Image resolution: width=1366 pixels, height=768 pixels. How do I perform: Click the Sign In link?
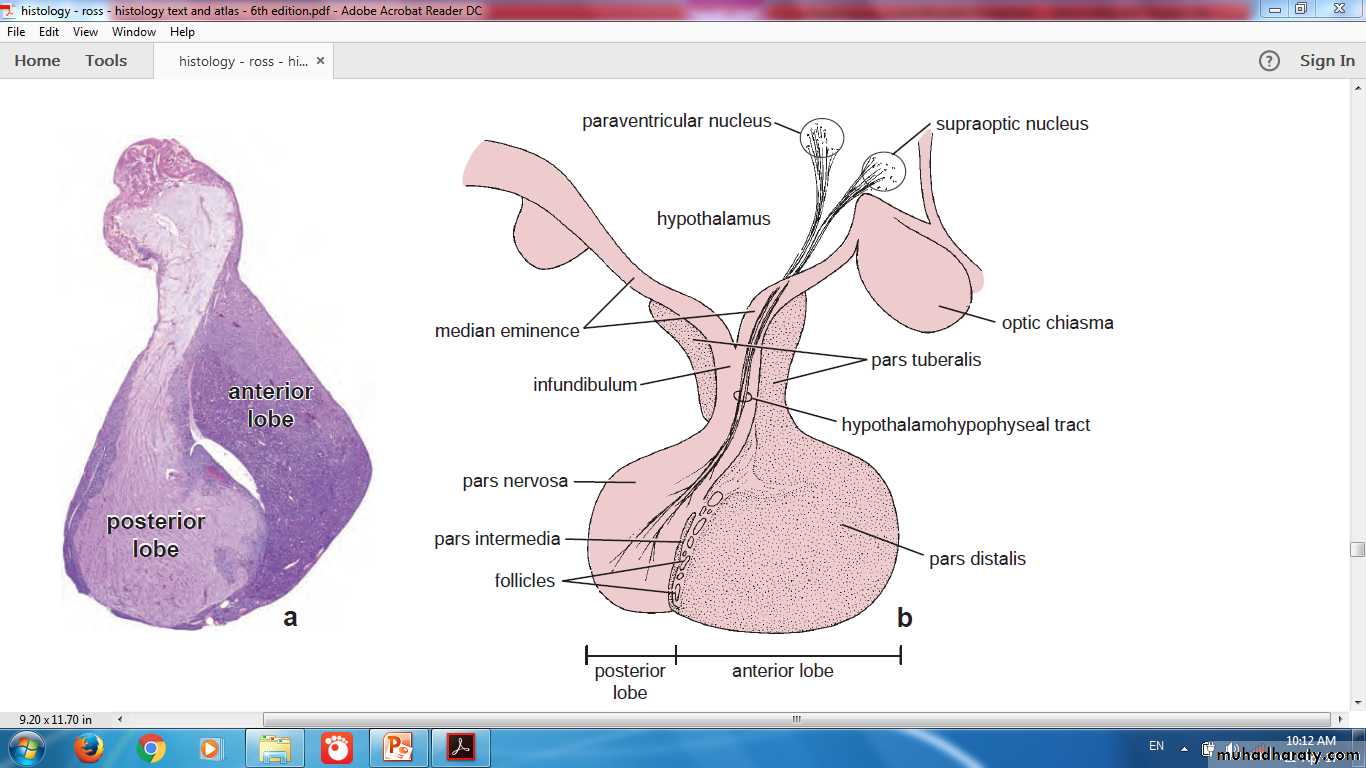point(1327,61)
